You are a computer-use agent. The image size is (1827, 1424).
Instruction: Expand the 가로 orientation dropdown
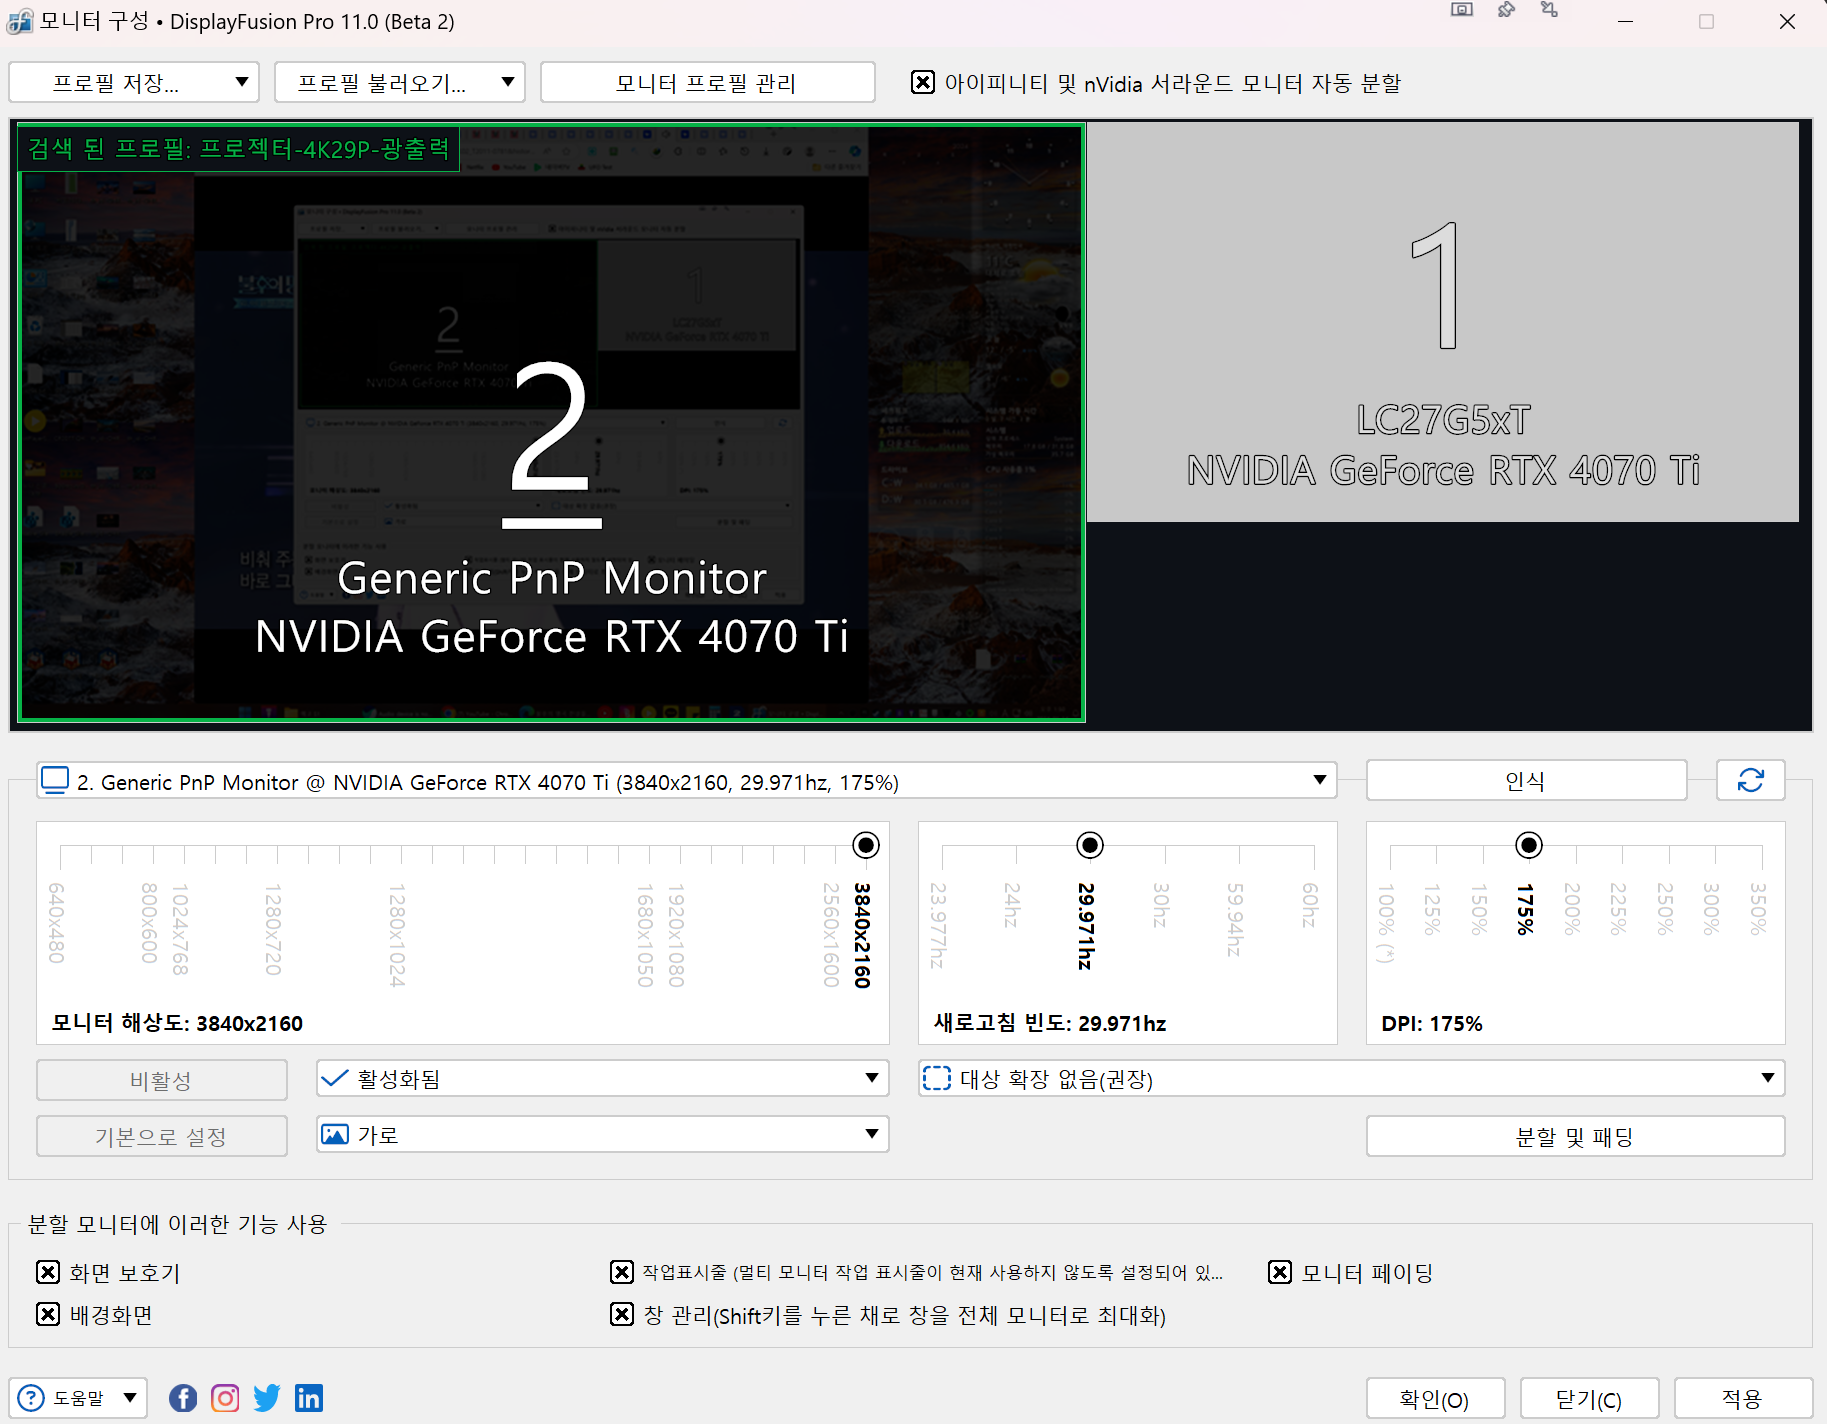[x=602, y=1135]
